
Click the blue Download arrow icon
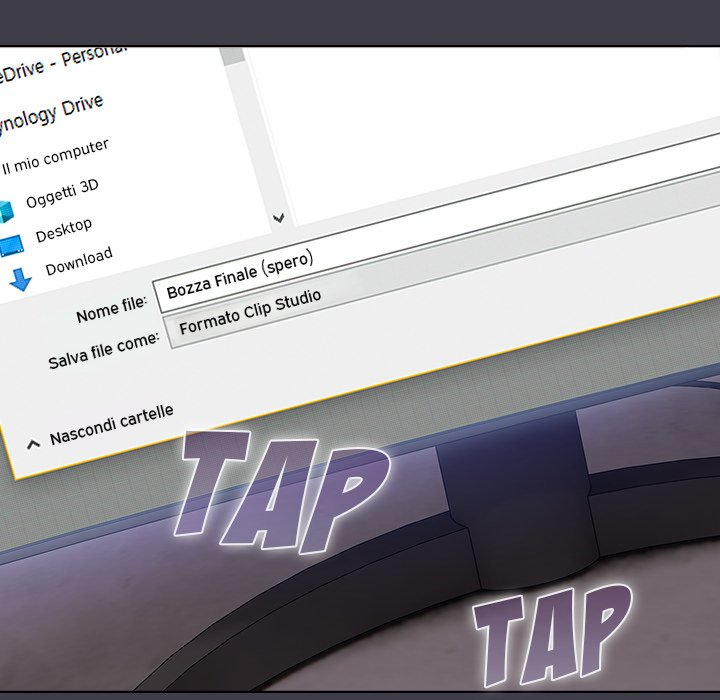20,279
